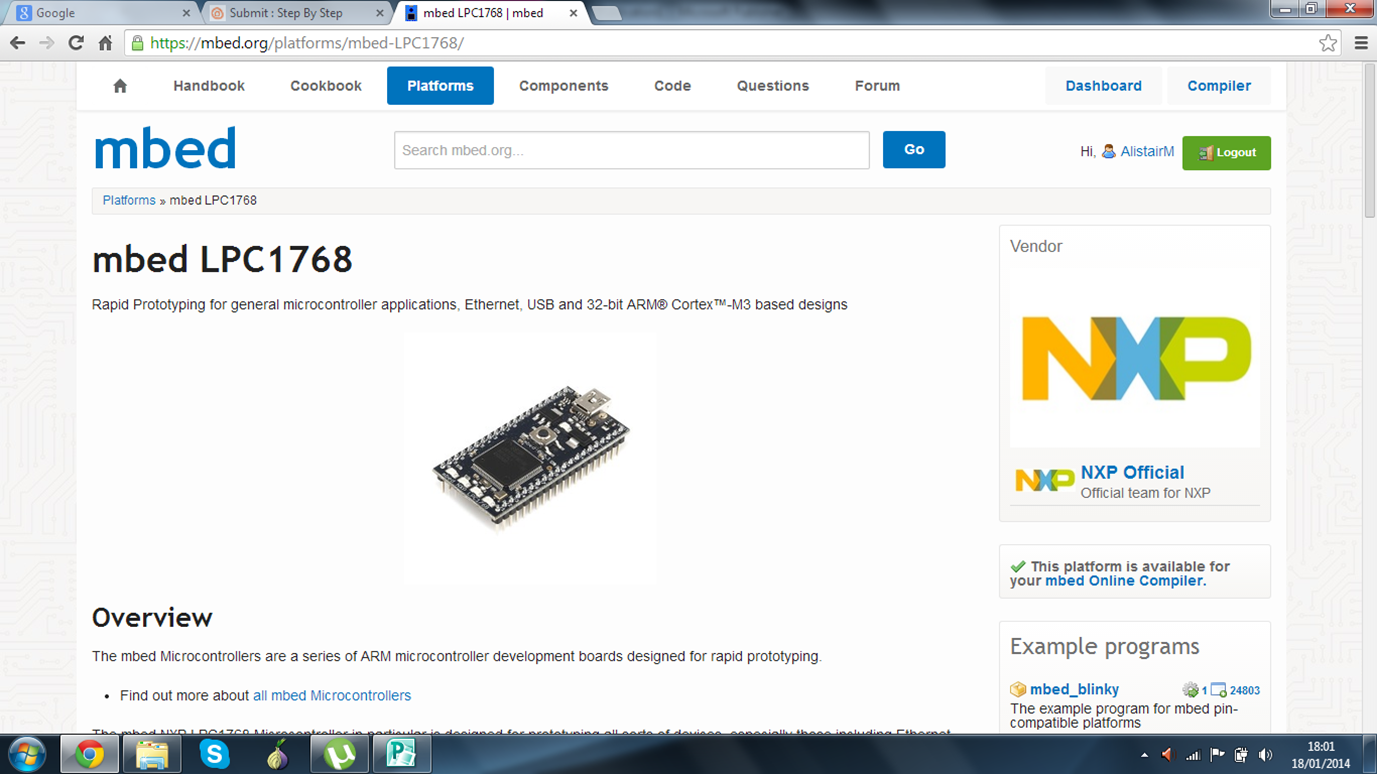Viewport: 1377px width, 774px height.
Task: Bookmark this page with the star icon
Action: pos(1328,43)
